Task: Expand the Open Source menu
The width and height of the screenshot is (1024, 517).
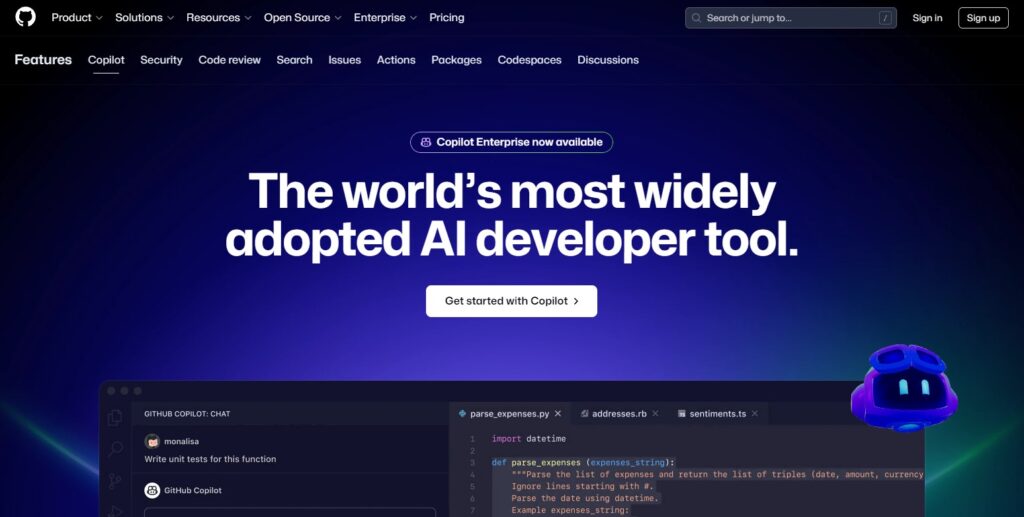Action: click(302, 18)
